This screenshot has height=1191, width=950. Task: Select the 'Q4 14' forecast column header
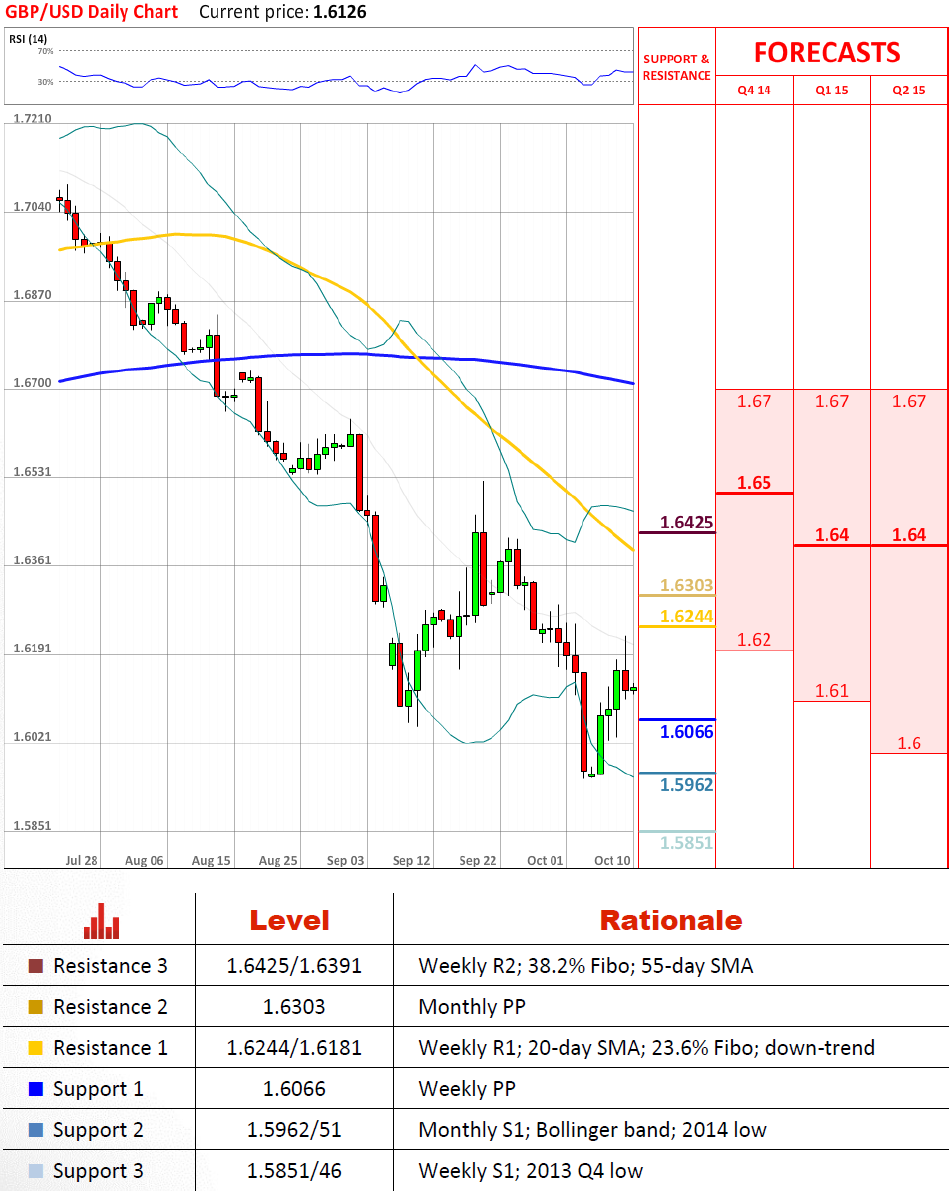click(x=754, y=90)
